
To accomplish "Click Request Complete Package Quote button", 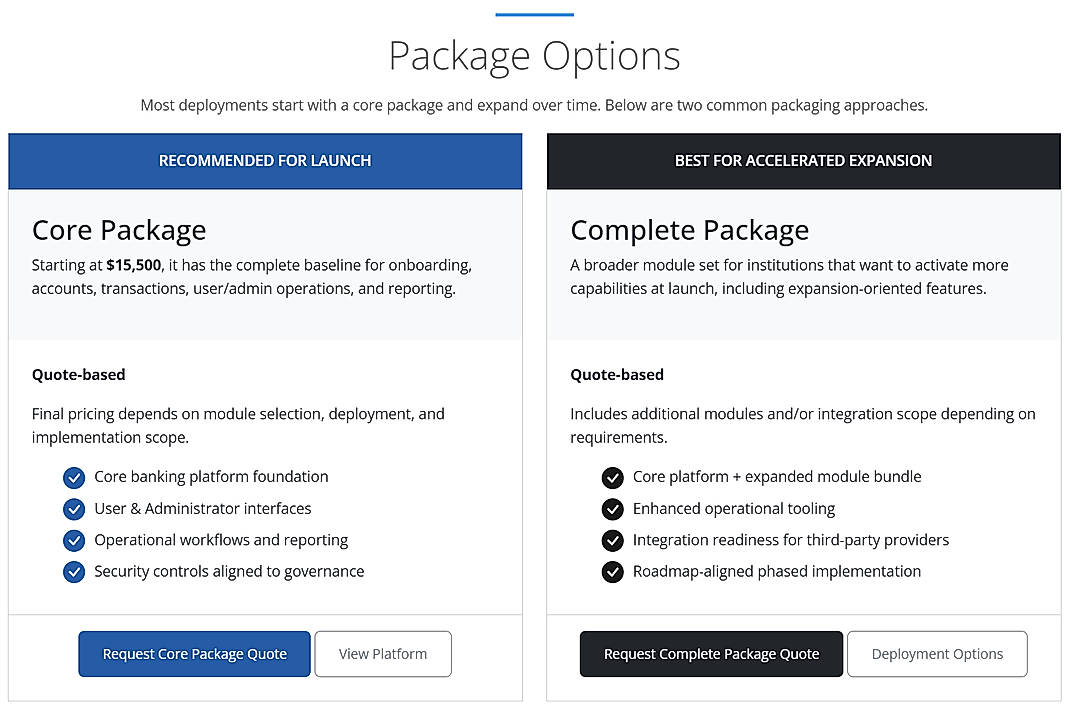I will point(711,654).
